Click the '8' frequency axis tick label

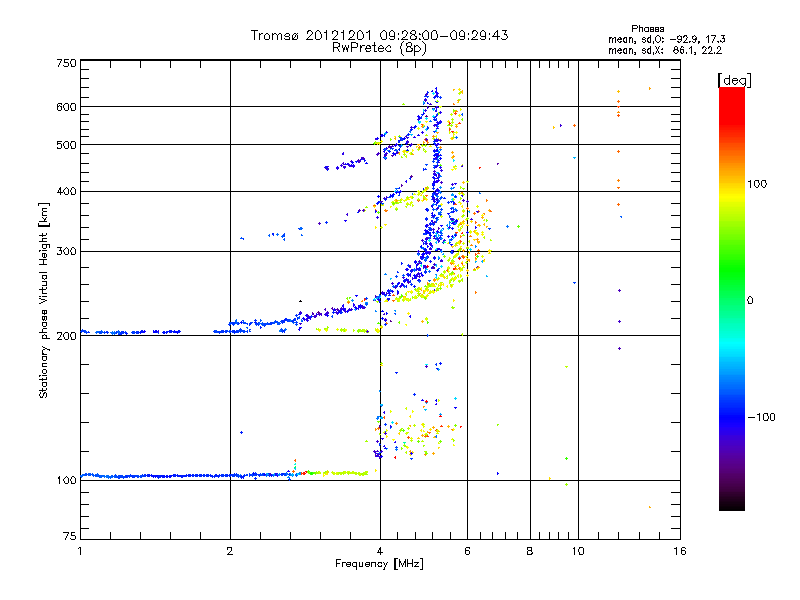(530, 551)
